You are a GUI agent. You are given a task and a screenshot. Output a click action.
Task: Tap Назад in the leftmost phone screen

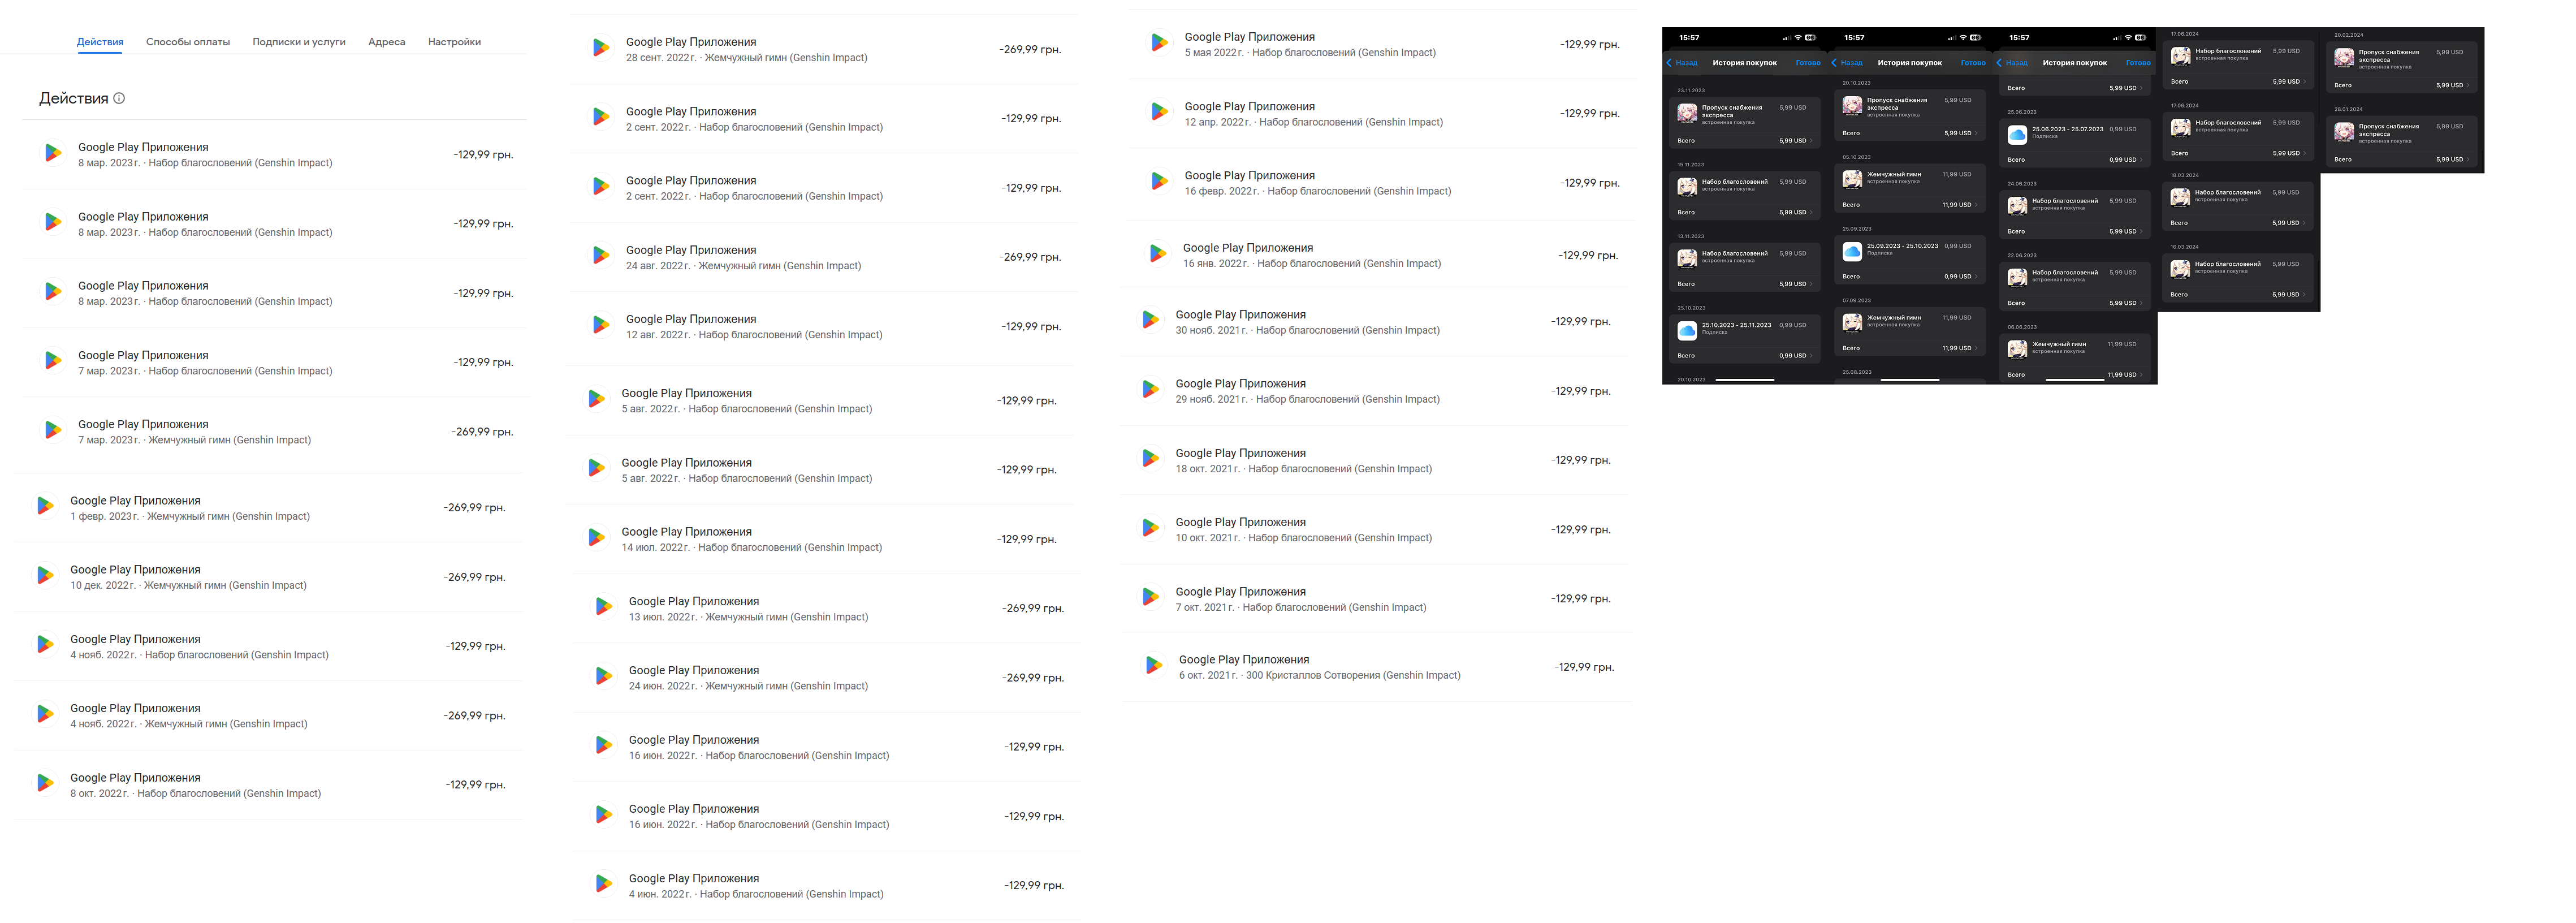[1682, 63]
